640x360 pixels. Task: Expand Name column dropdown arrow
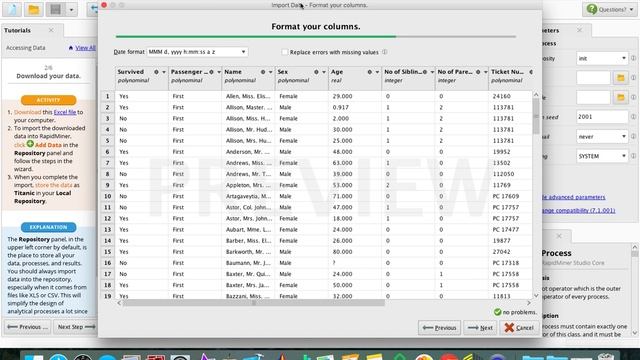click(x=270, y=72)
